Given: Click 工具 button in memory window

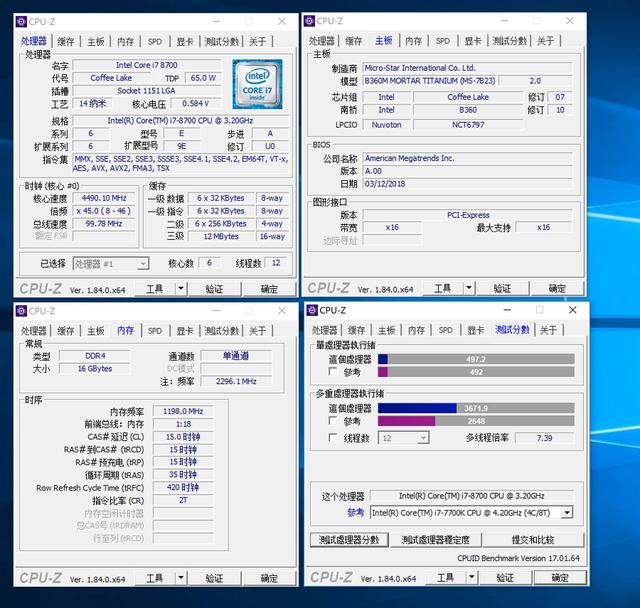Looking at the screenshot, I should [x=155, y=578].
